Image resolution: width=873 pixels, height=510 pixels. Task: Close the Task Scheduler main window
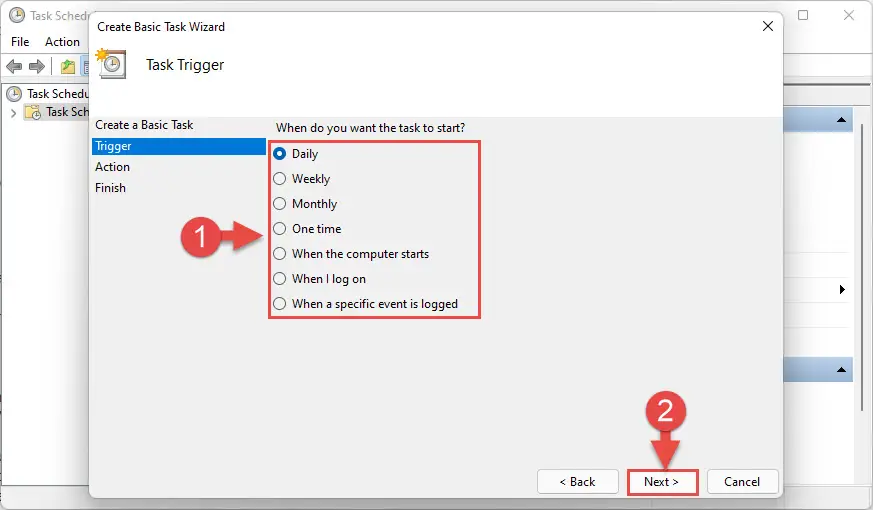(849, 15)
